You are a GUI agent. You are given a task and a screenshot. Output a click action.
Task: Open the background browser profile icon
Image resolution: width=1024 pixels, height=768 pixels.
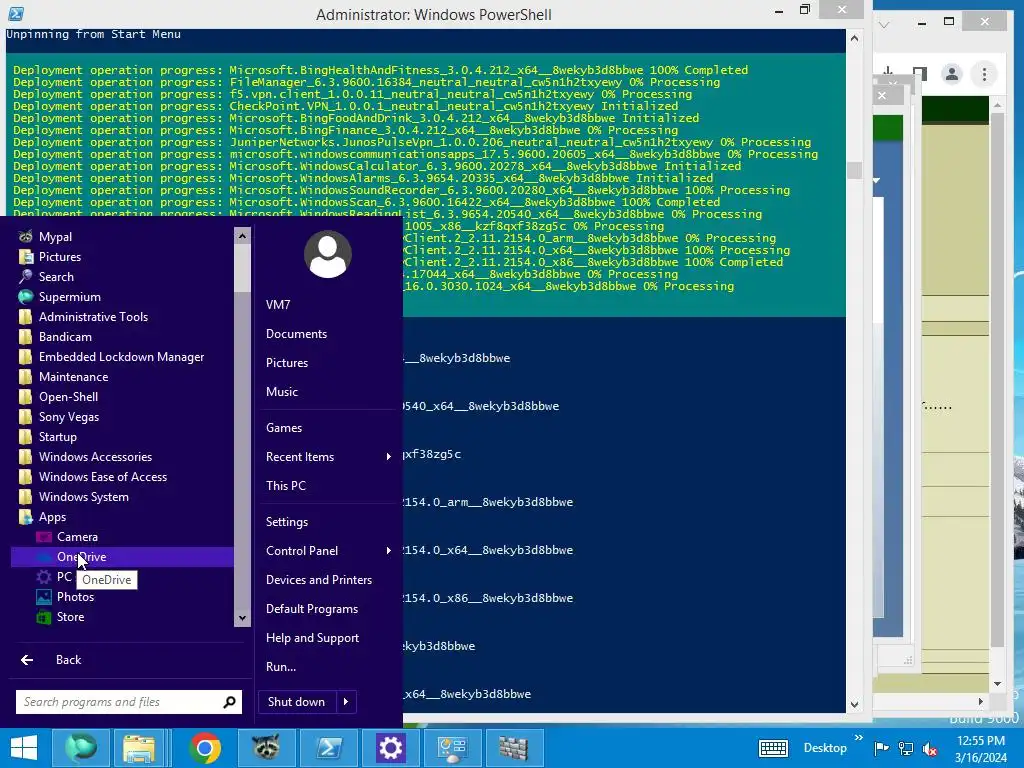(952, 74)
